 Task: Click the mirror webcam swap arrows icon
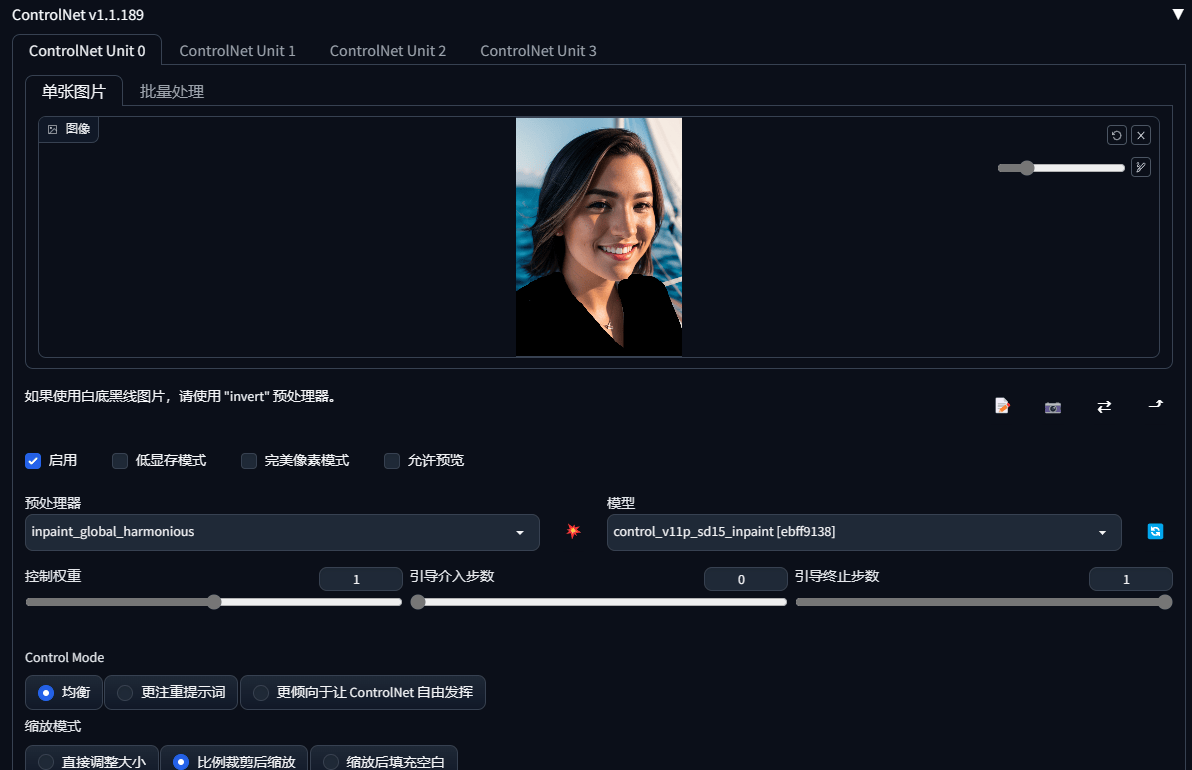[x=1104, y=407]
